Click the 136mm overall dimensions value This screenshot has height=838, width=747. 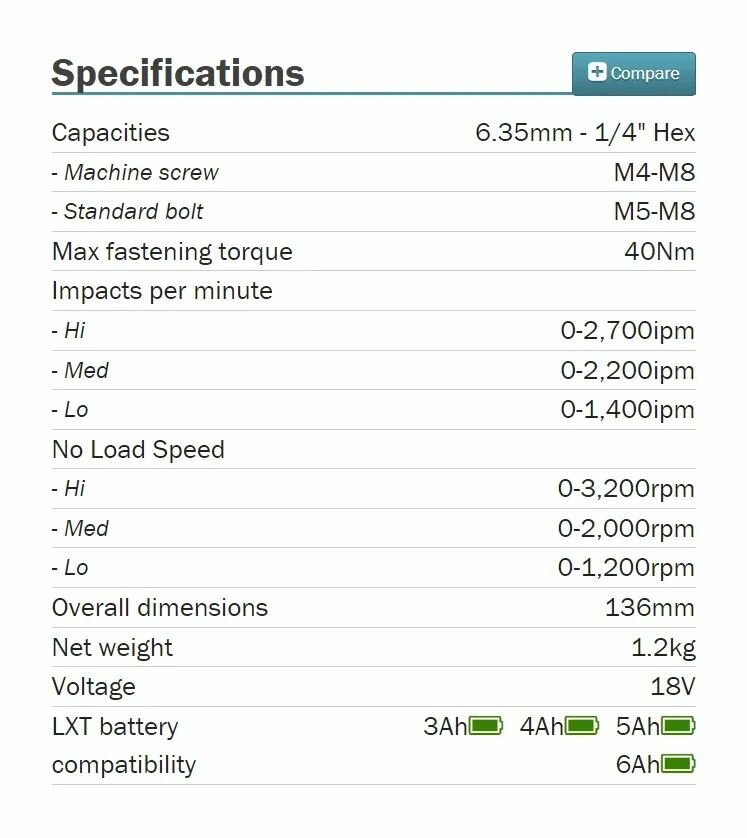[650, 608]
